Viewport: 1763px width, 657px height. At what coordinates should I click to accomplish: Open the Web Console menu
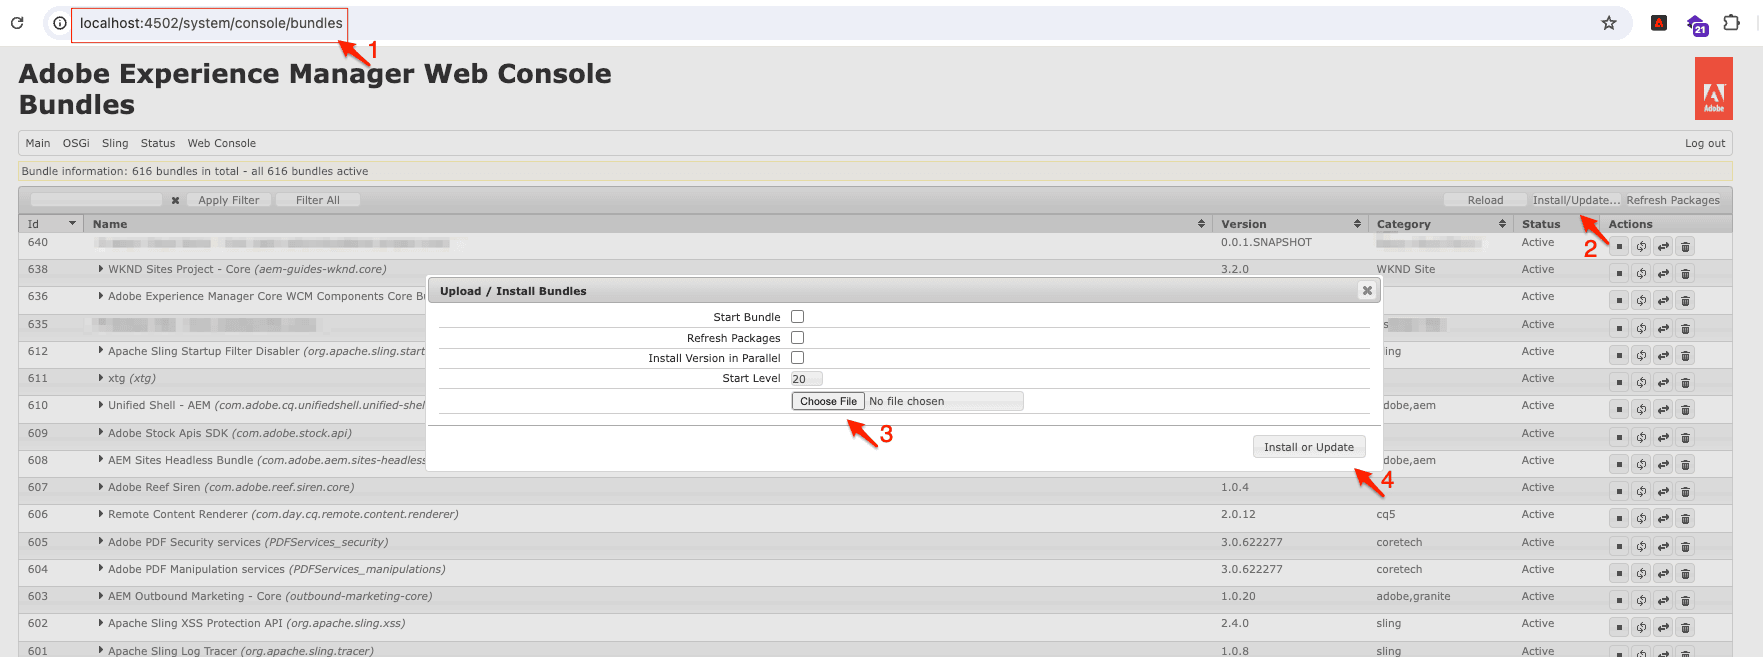(x=222, y=143)
